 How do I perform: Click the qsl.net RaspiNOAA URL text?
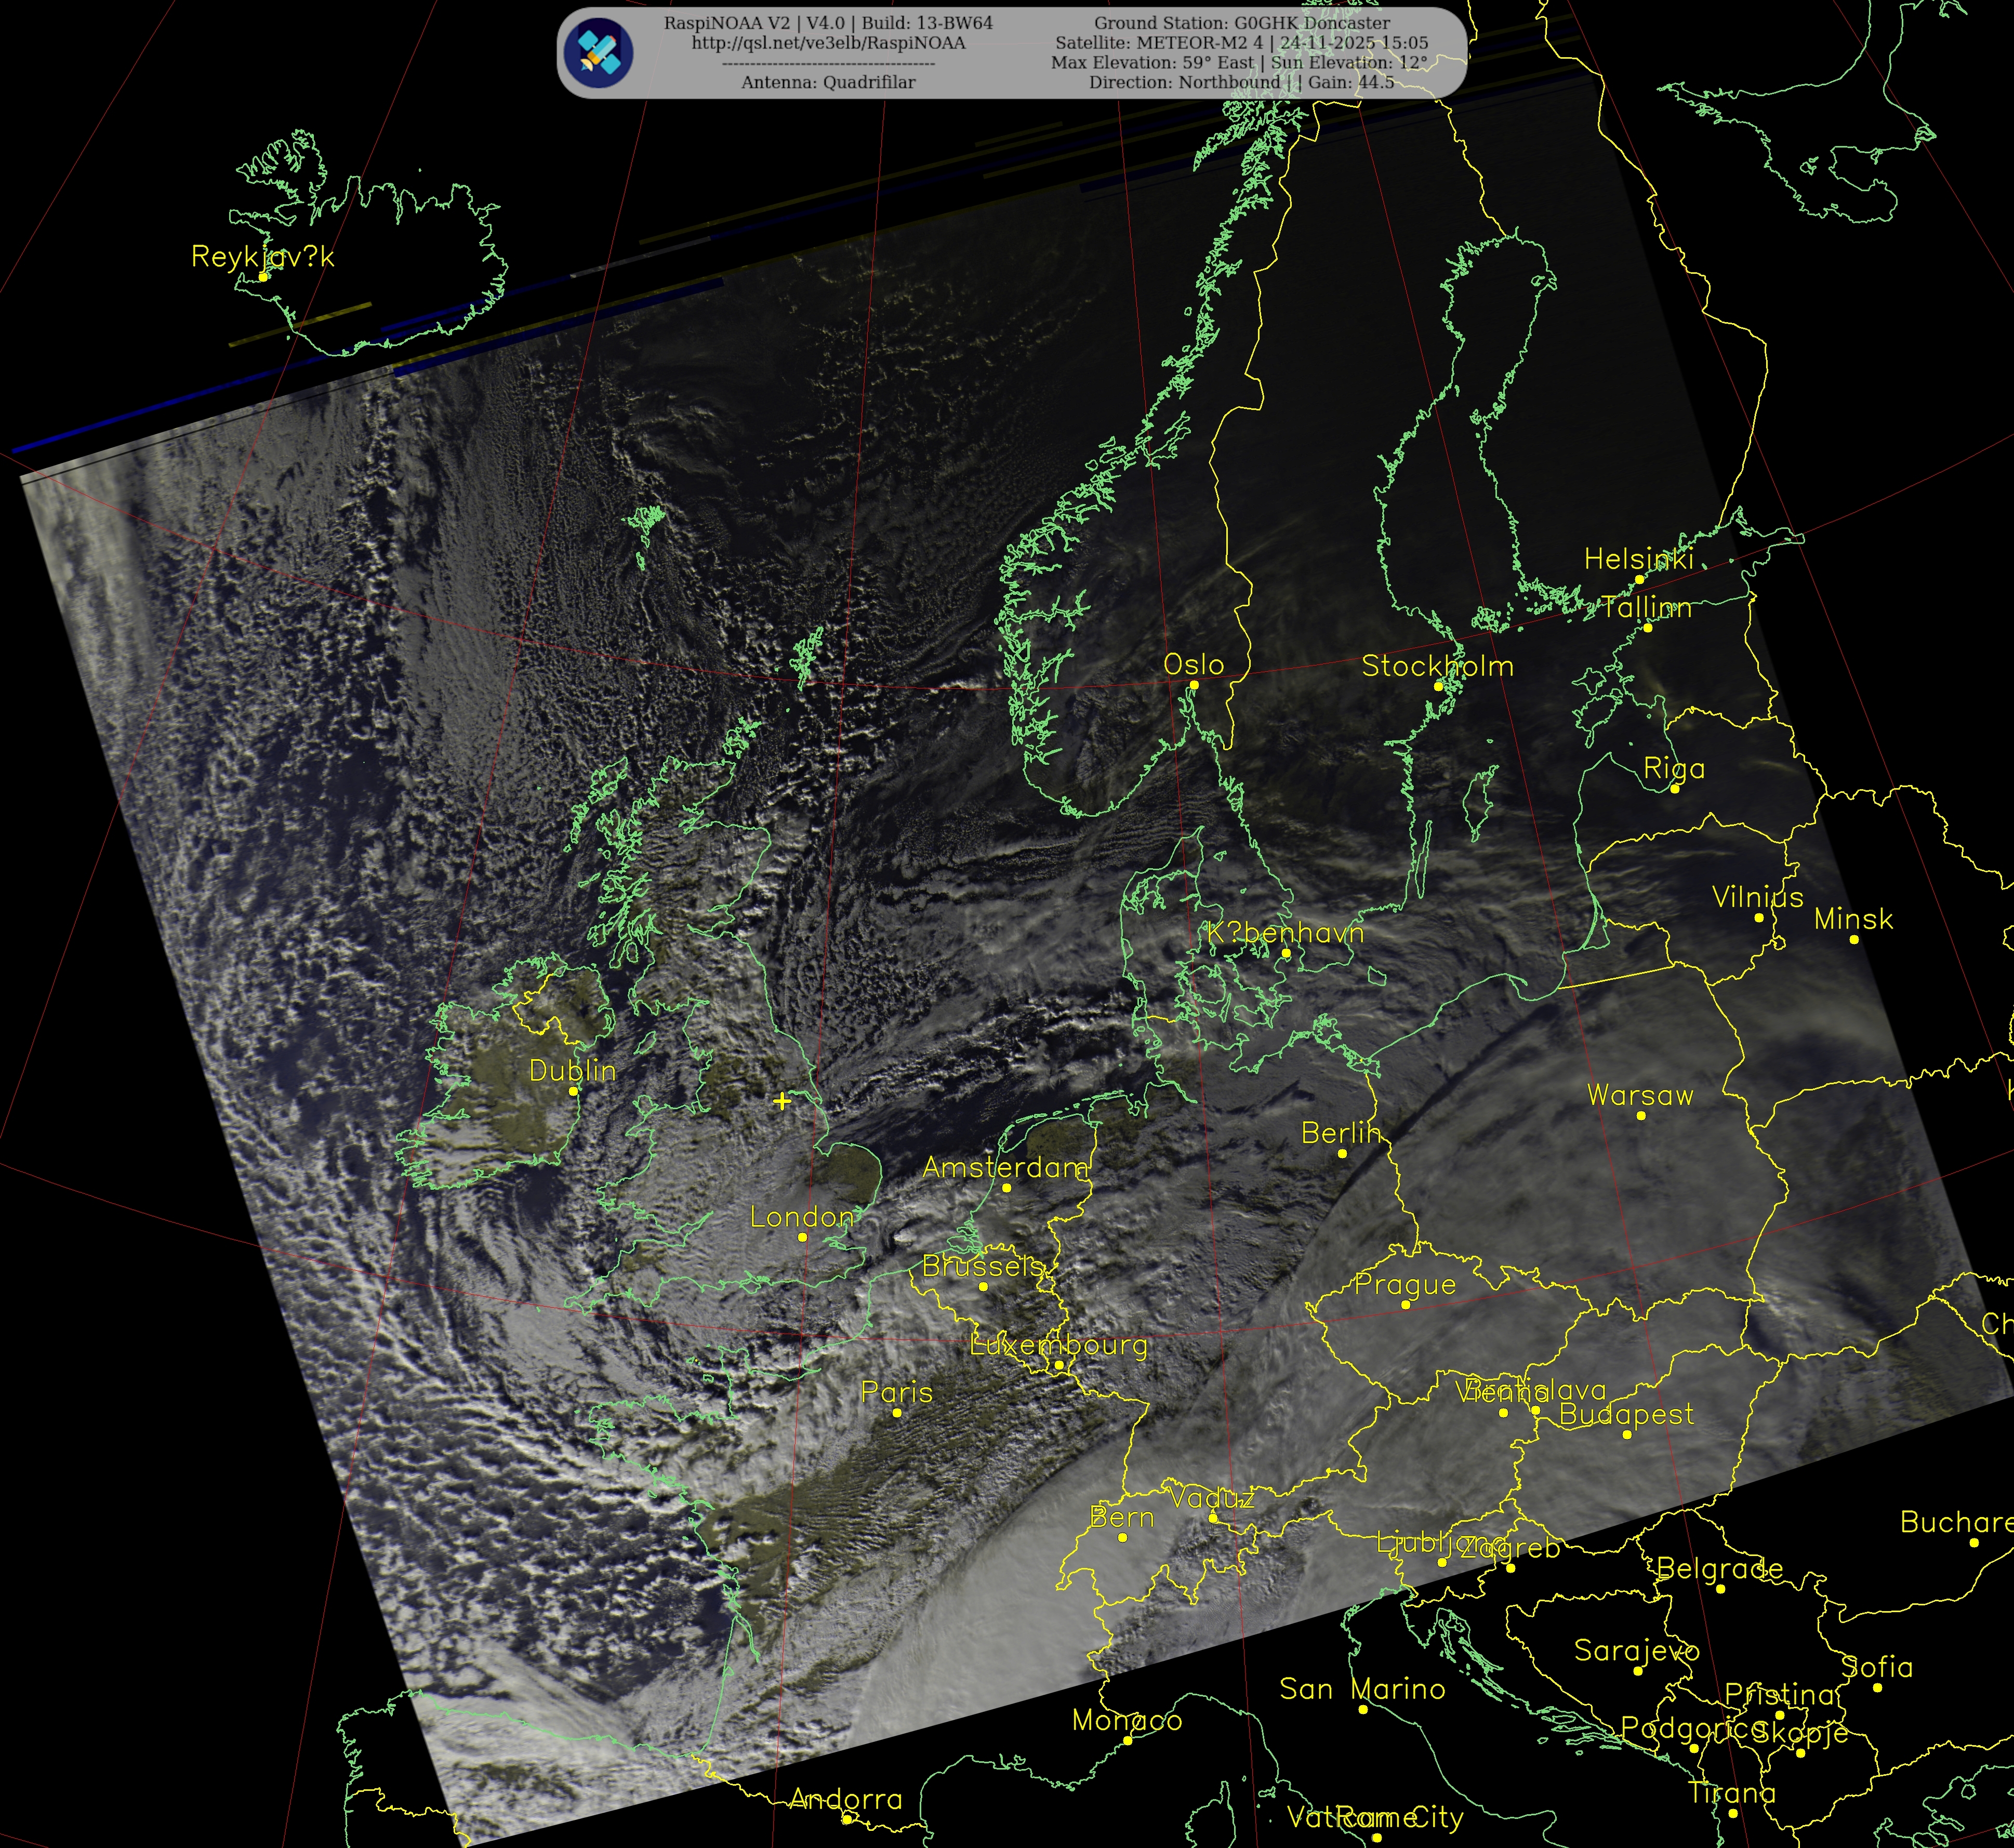(x=828, y=43)
